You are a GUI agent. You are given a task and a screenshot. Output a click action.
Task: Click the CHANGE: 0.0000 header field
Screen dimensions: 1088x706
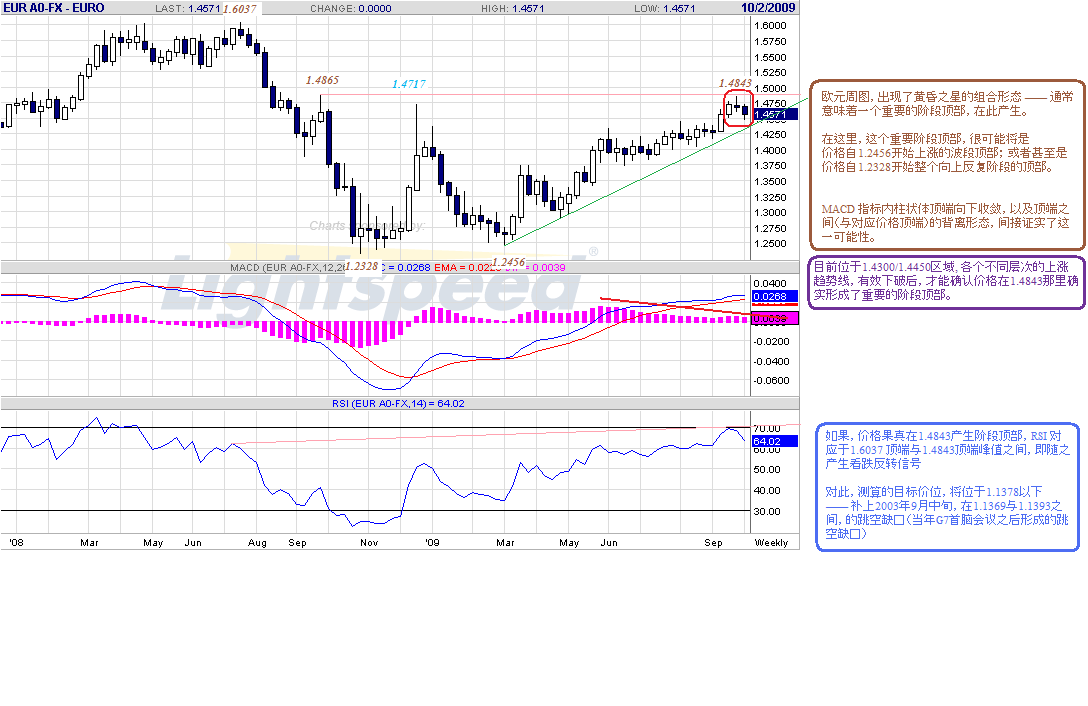(350, 9)
